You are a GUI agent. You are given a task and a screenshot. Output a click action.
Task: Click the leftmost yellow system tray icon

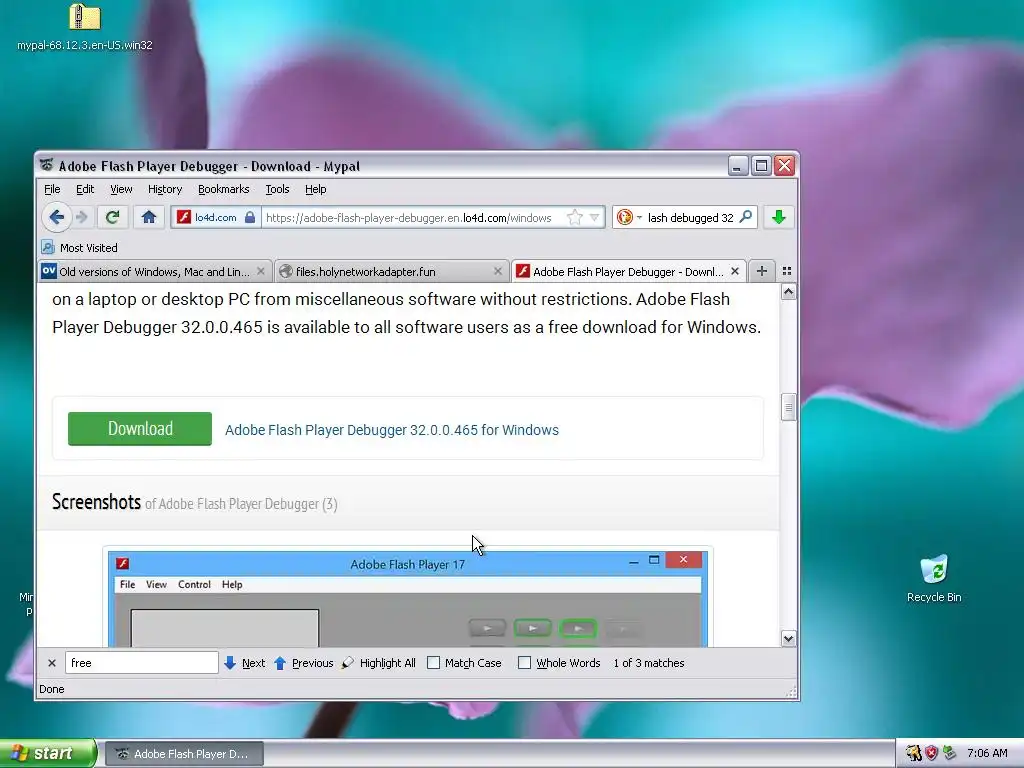click(913, 753)
